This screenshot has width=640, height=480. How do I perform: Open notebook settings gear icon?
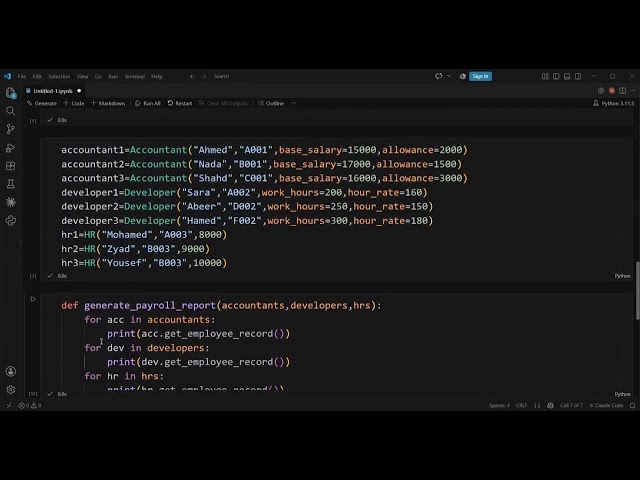601,91
